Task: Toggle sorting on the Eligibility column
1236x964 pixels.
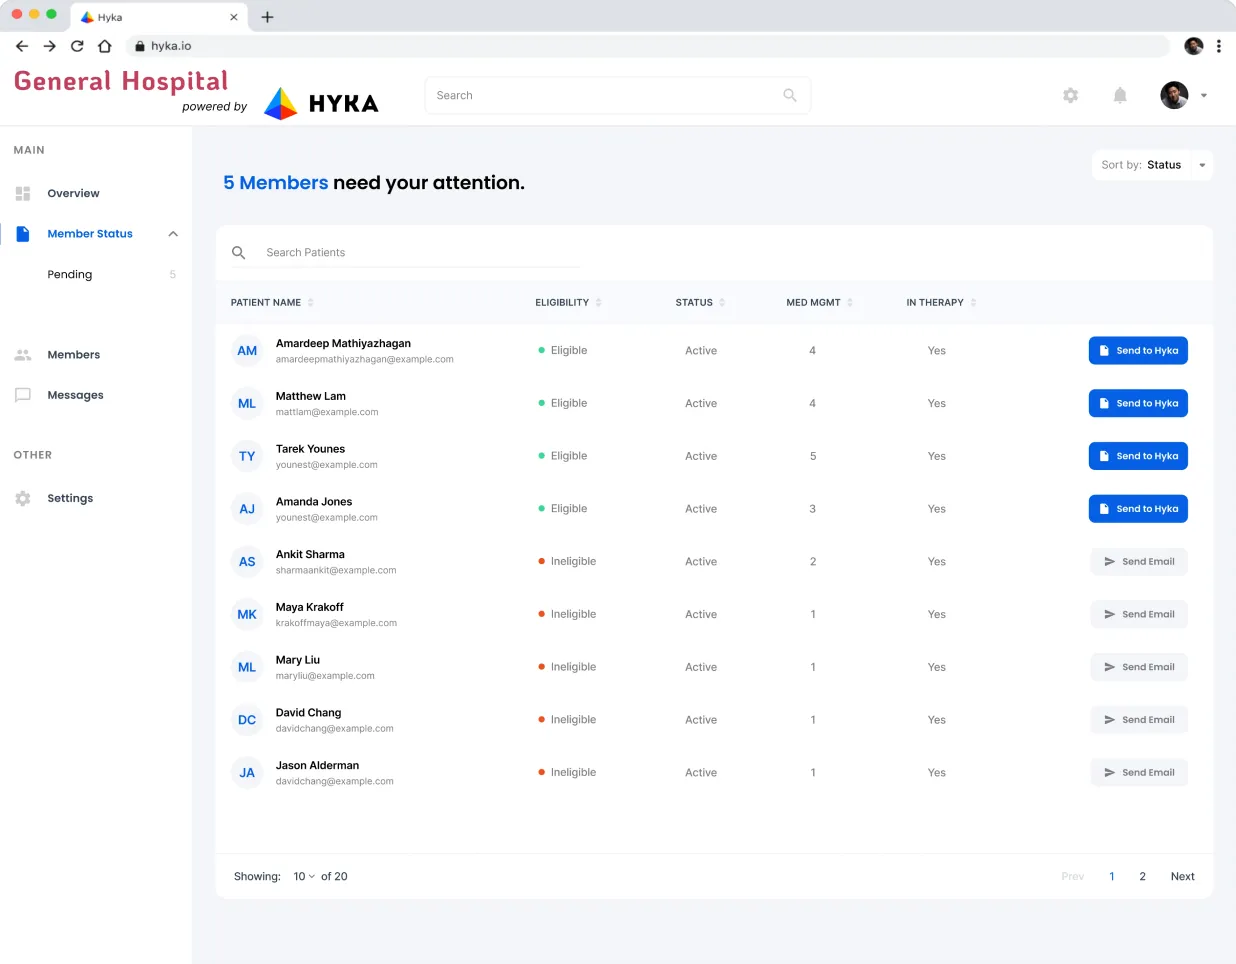Action: [x=598, y=302]
